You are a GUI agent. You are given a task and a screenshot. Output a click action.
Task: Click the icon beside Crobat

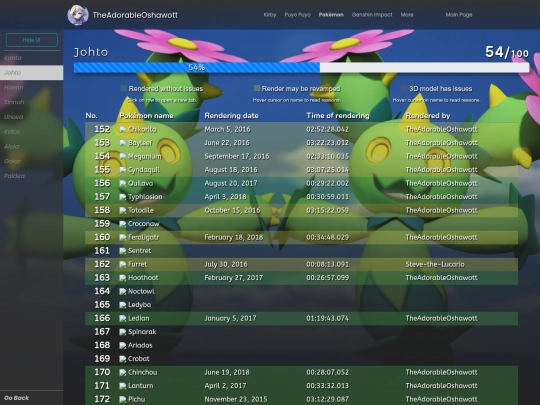coord(123,359)
